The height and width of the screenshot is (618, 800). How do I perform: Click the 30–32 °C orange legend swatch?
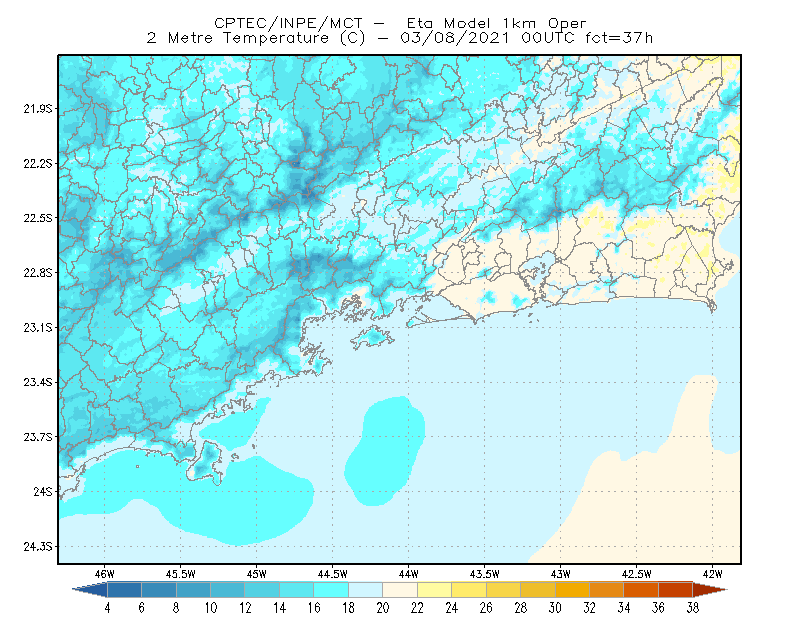pyautogui.click(x=572, y=590)
